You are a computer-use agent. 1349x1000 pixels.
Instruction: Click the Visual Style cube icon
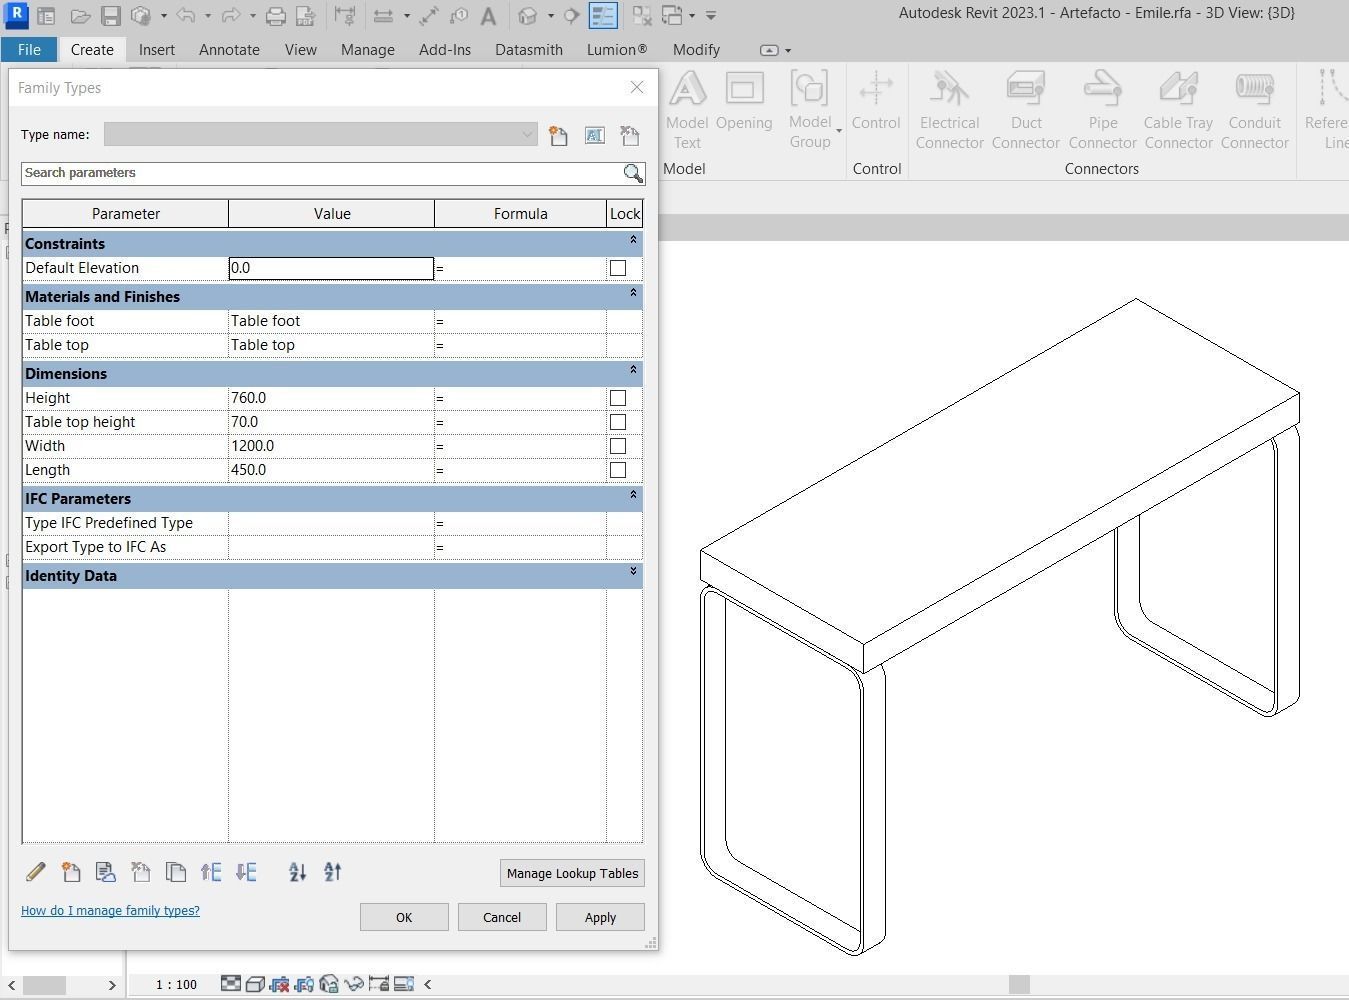[x=255, y=984]
